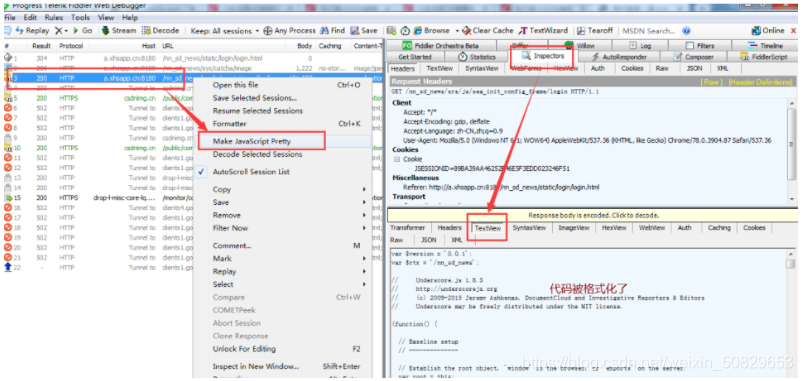Open the FiddlerScript tab
Image resolution: width=803 pixels, height=381 pixels.
763,57
